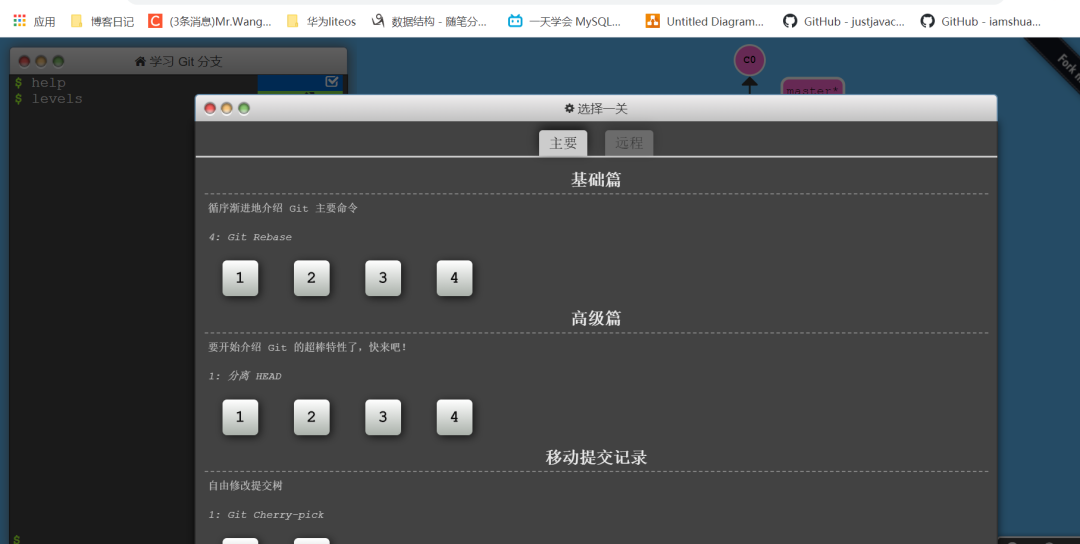Start level 1 in 高级篇
1080x544 pixels.
click(x=240, y=417)
